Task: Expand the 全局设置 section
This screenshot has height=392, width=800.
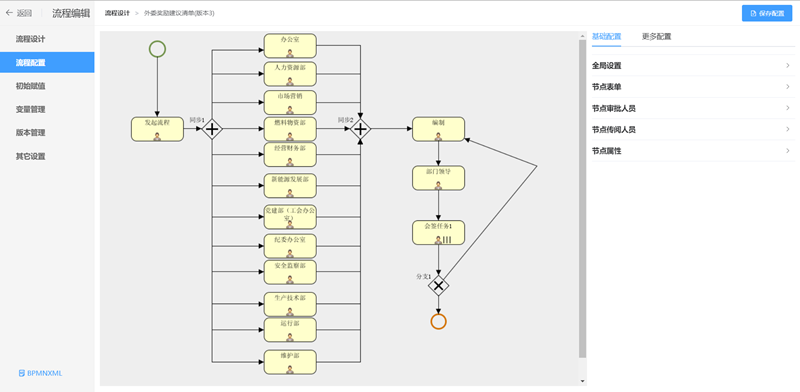Action: click(x=693, y=66)
